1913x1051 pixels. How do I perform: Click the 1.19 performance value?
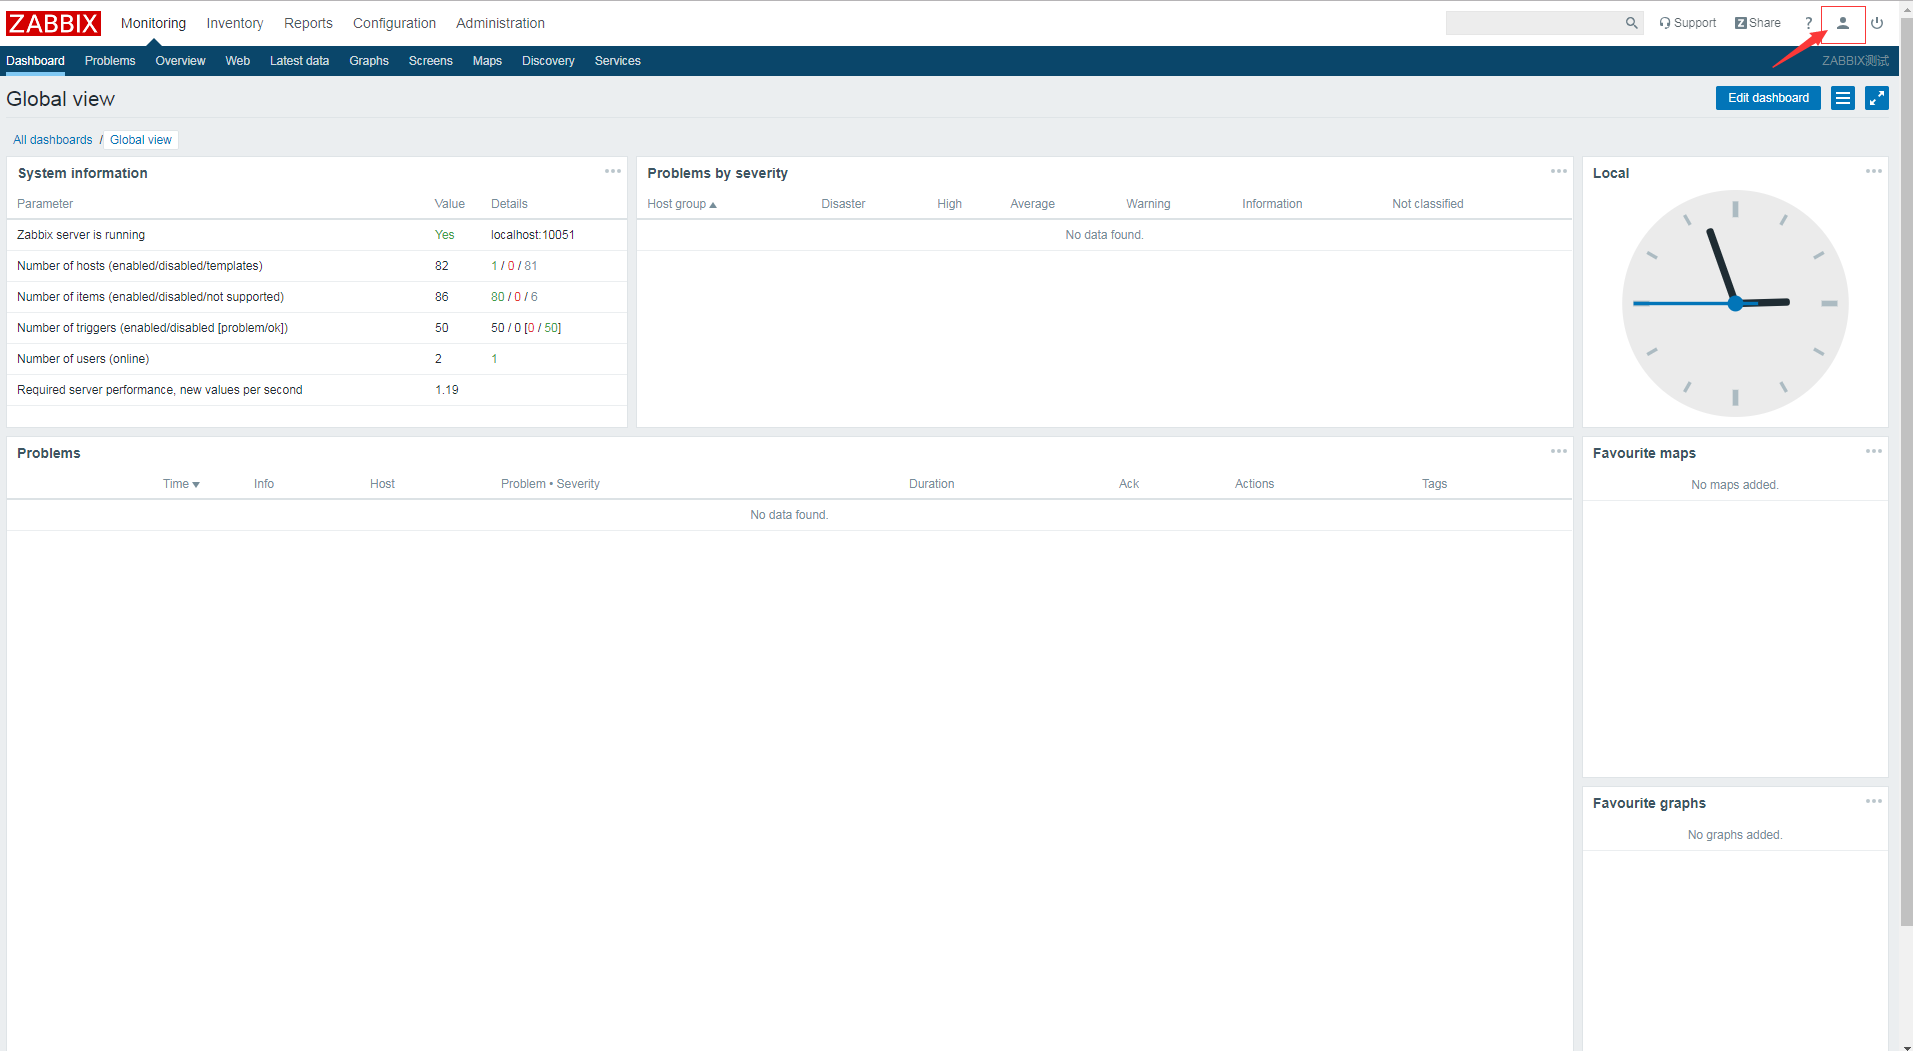[x=447, y=390]
